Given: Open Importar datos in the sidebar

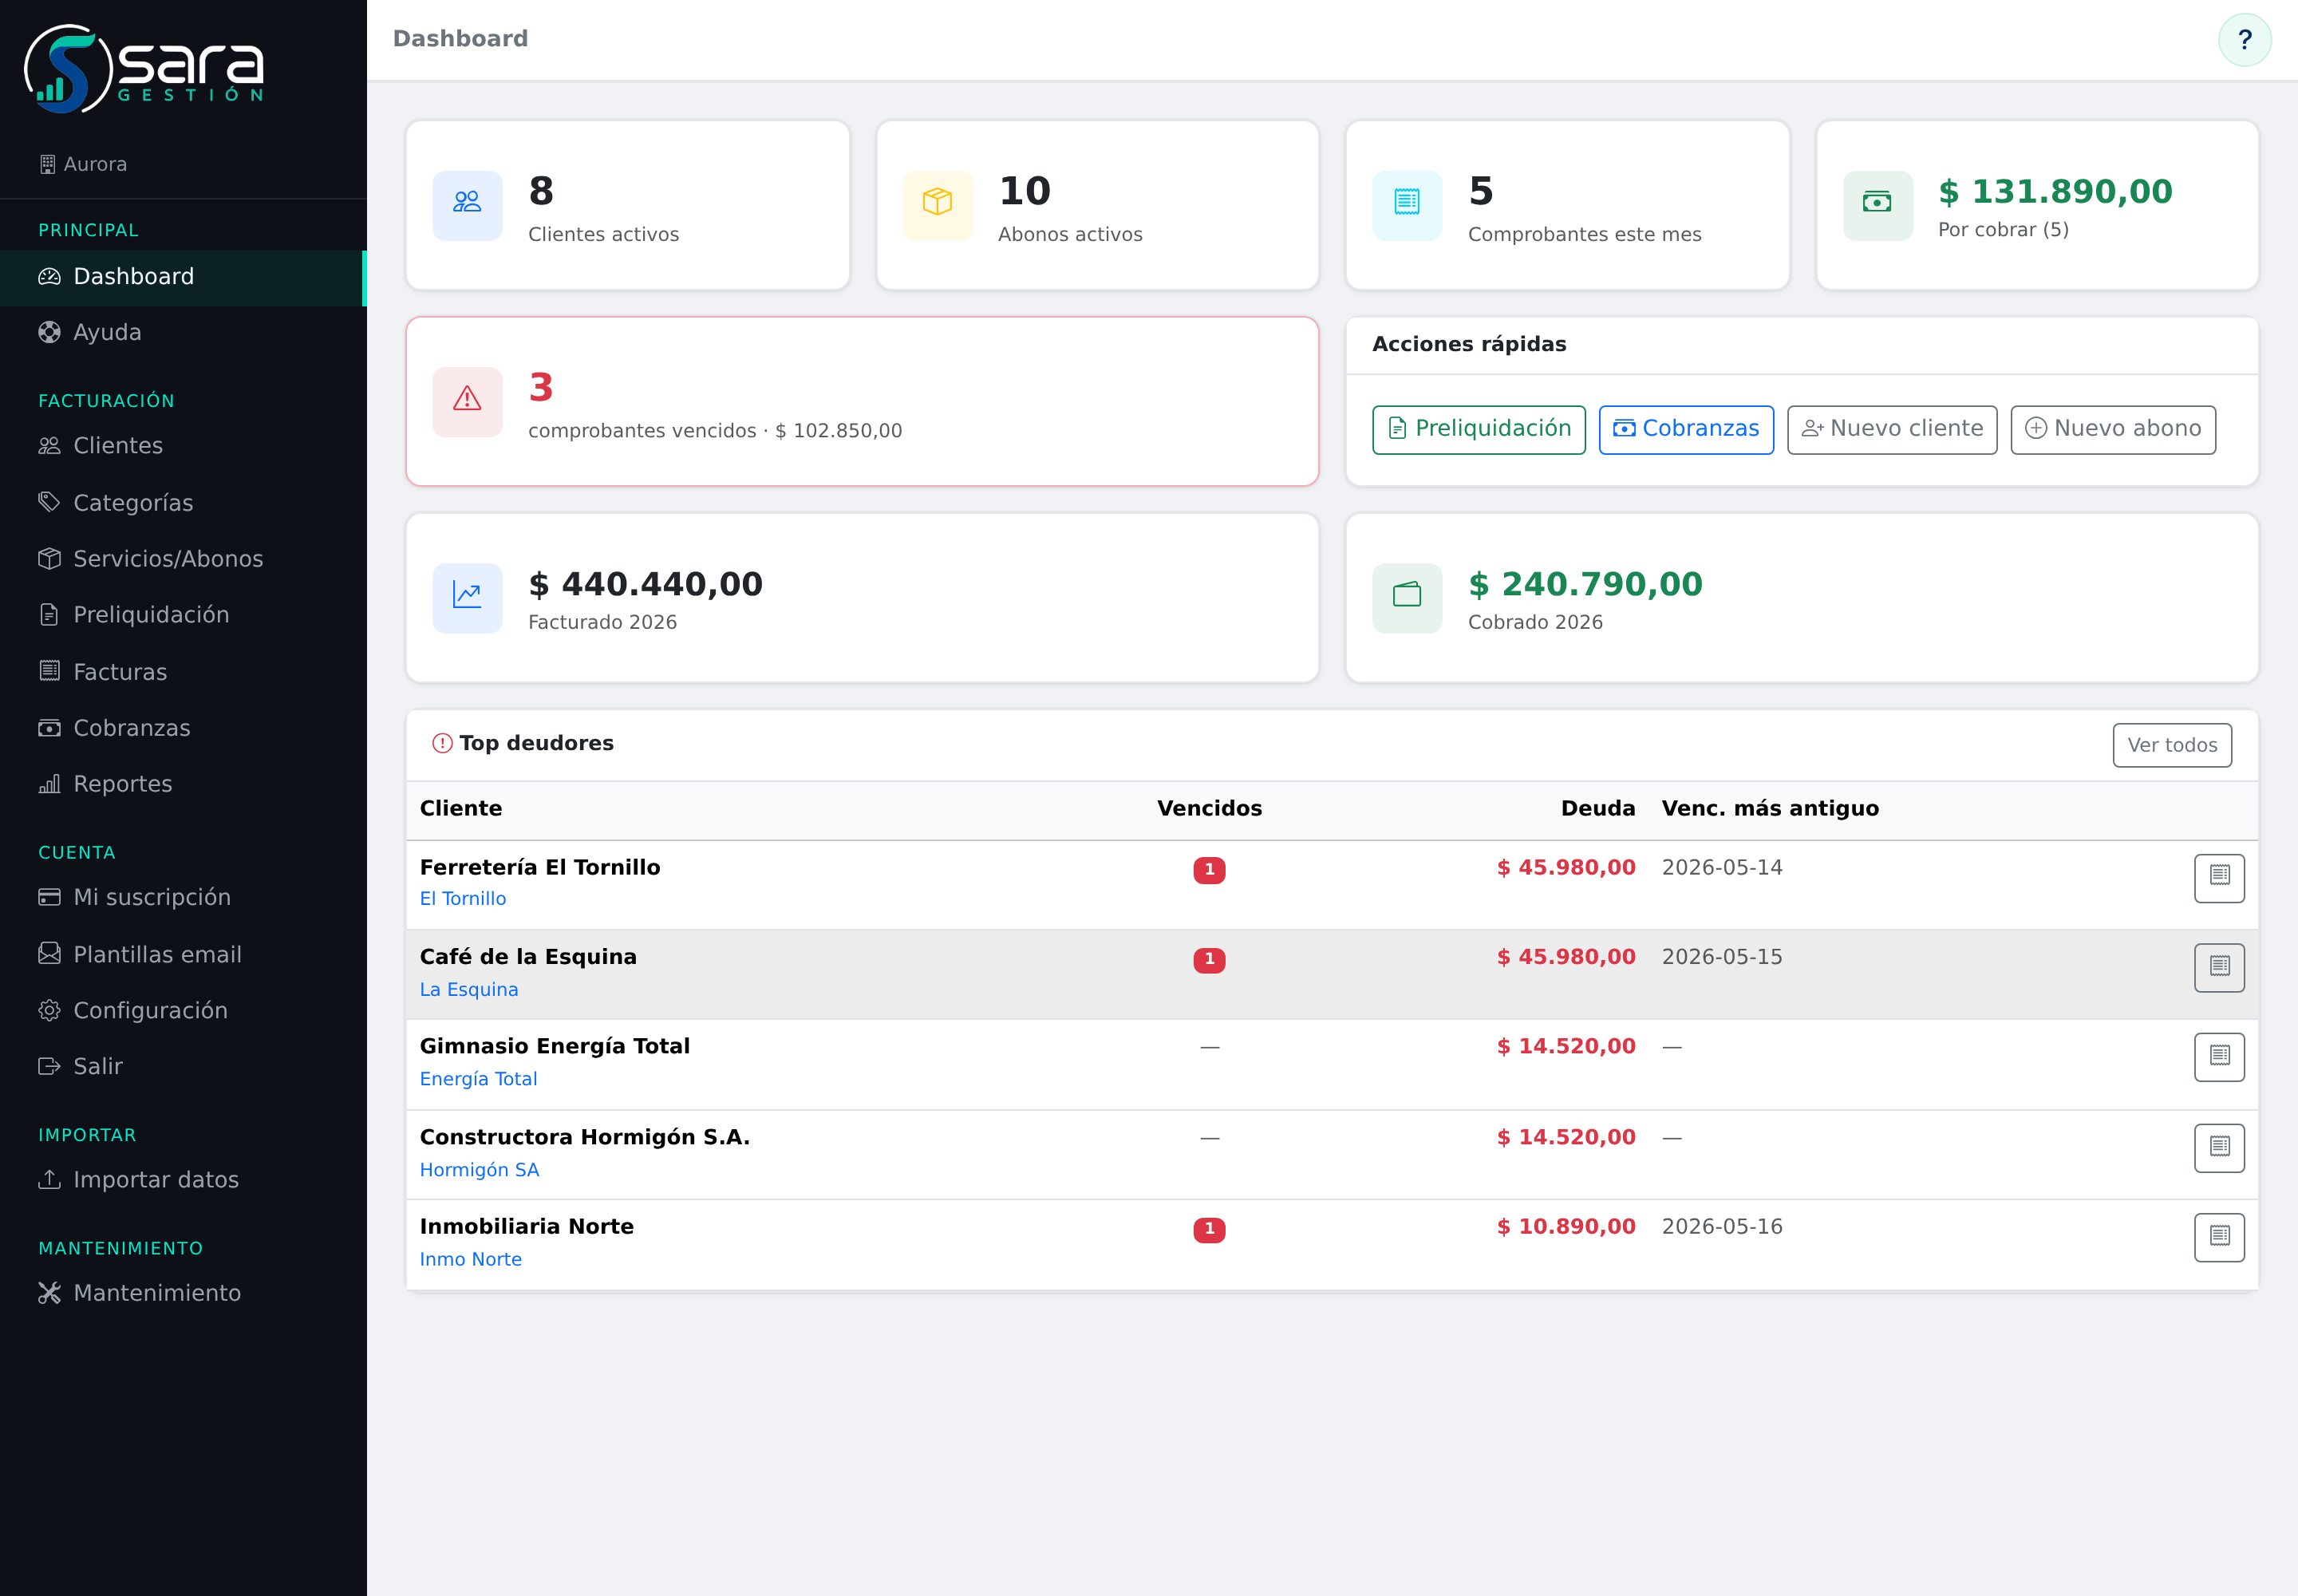Looking at the screenshot, I should pyautogui.click(x=183, y=1180).
